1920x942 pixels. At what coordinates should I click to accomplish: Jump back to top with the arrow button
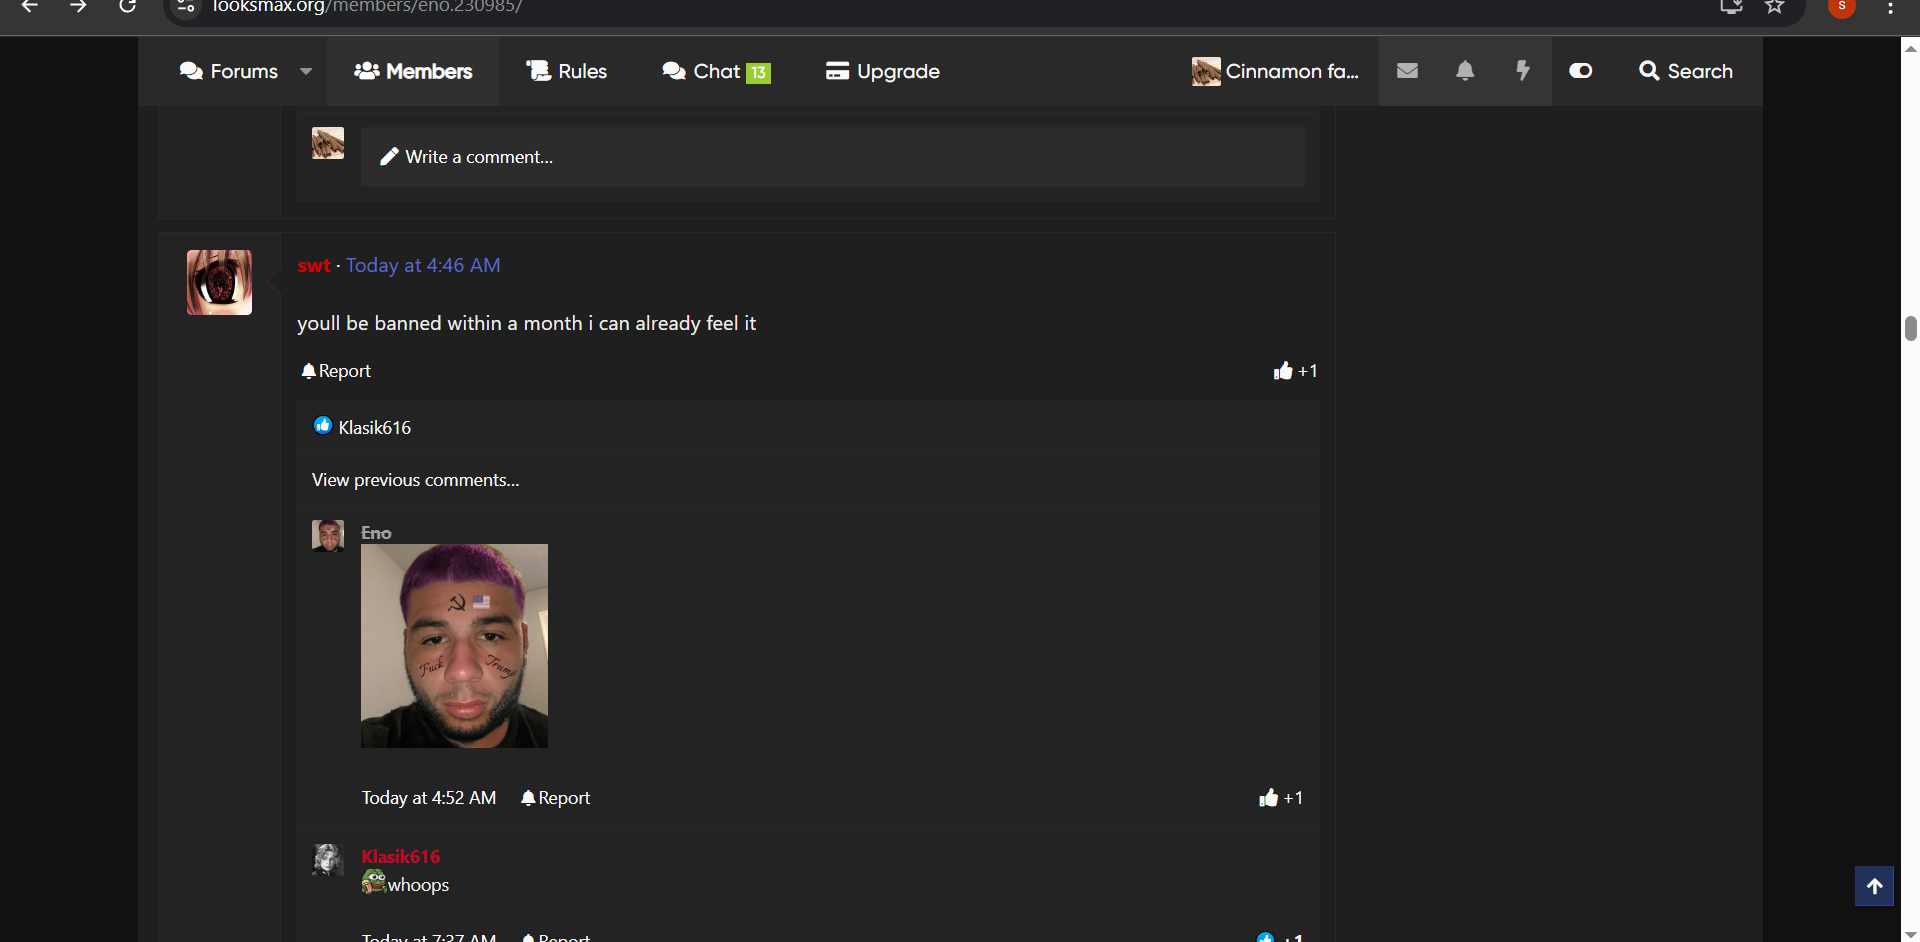(1875, 886)
